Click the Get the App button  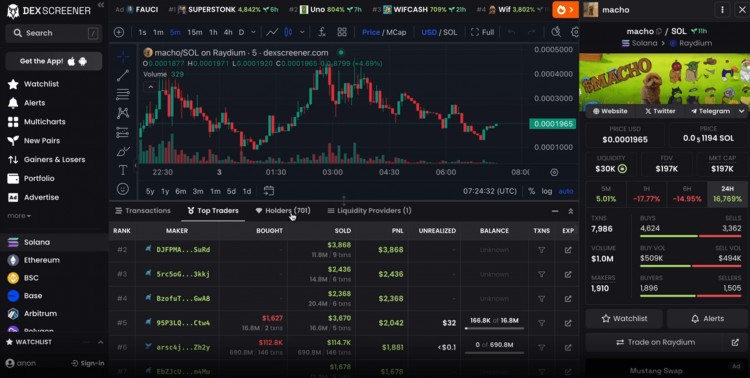(54, 61)
